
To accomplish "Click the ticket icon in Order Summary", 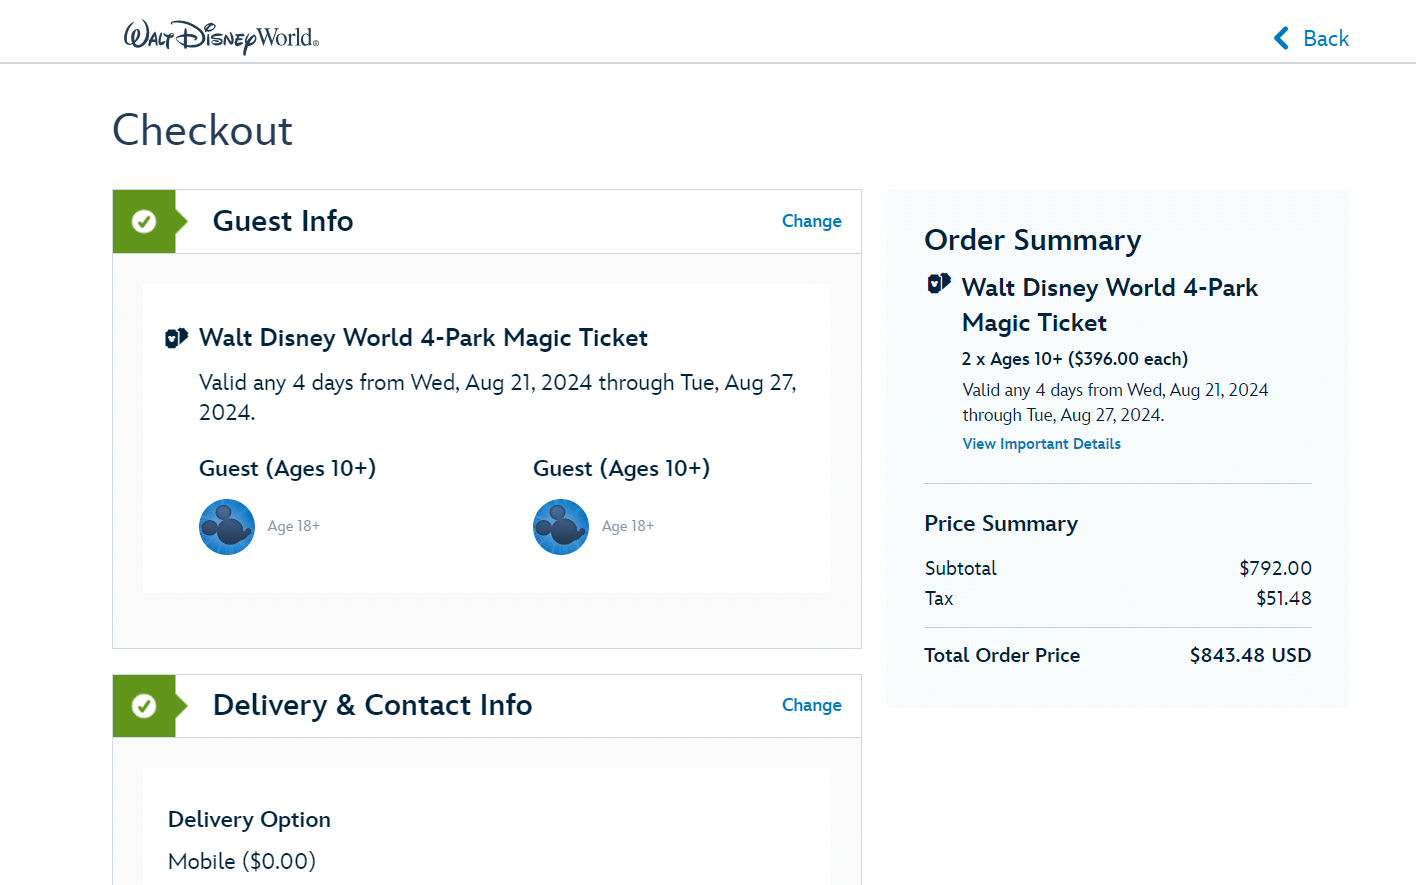I will (938, 284).
